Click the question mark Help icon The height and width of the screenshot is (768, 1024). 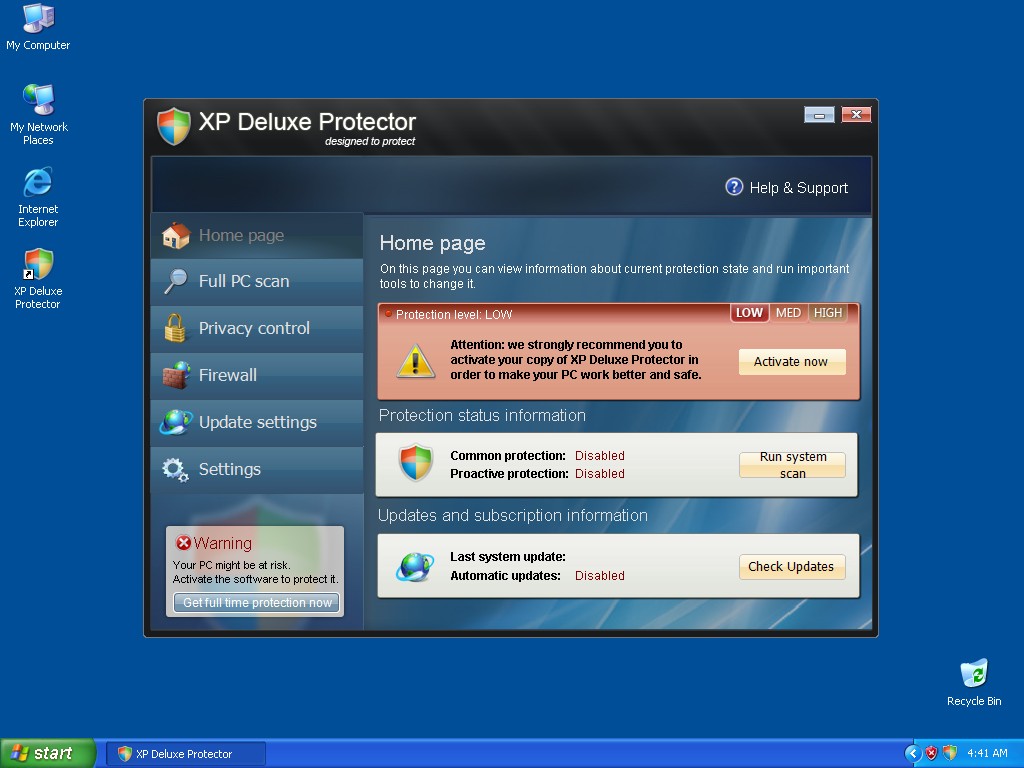pos(734,187)
